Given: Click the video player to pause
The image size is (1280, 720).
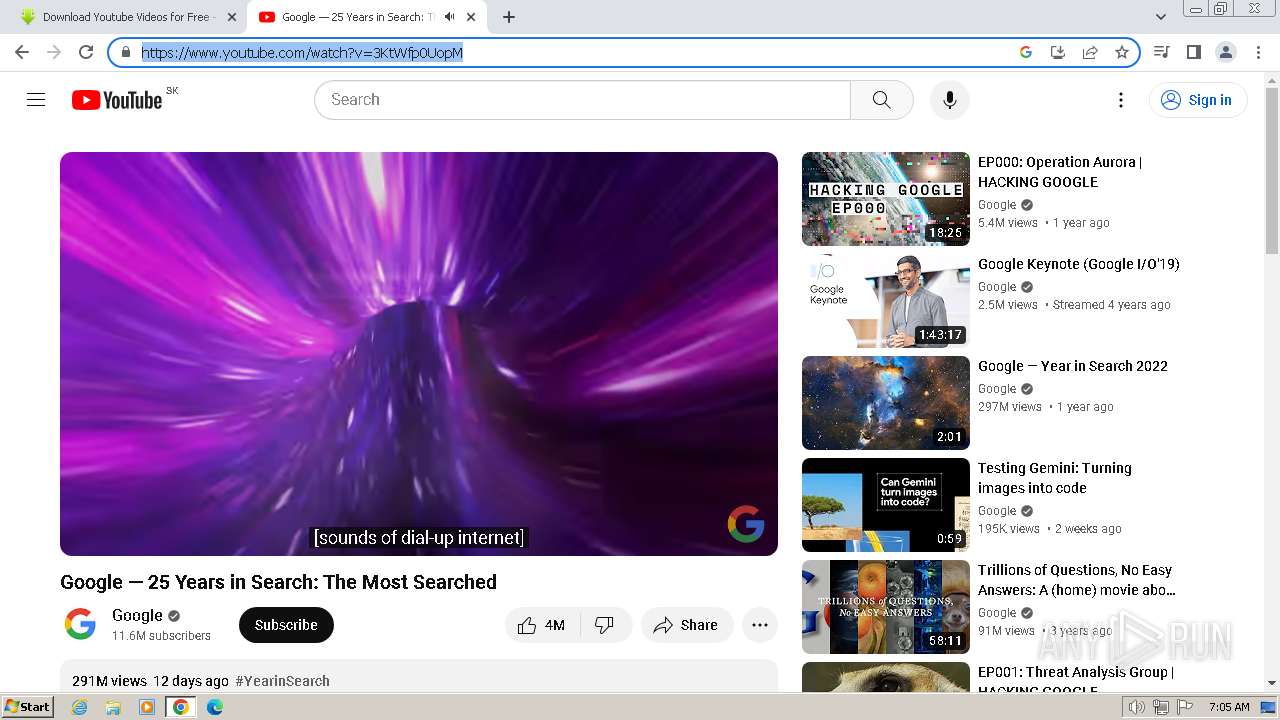Looking at the screenshot, I should coord(419,354).
